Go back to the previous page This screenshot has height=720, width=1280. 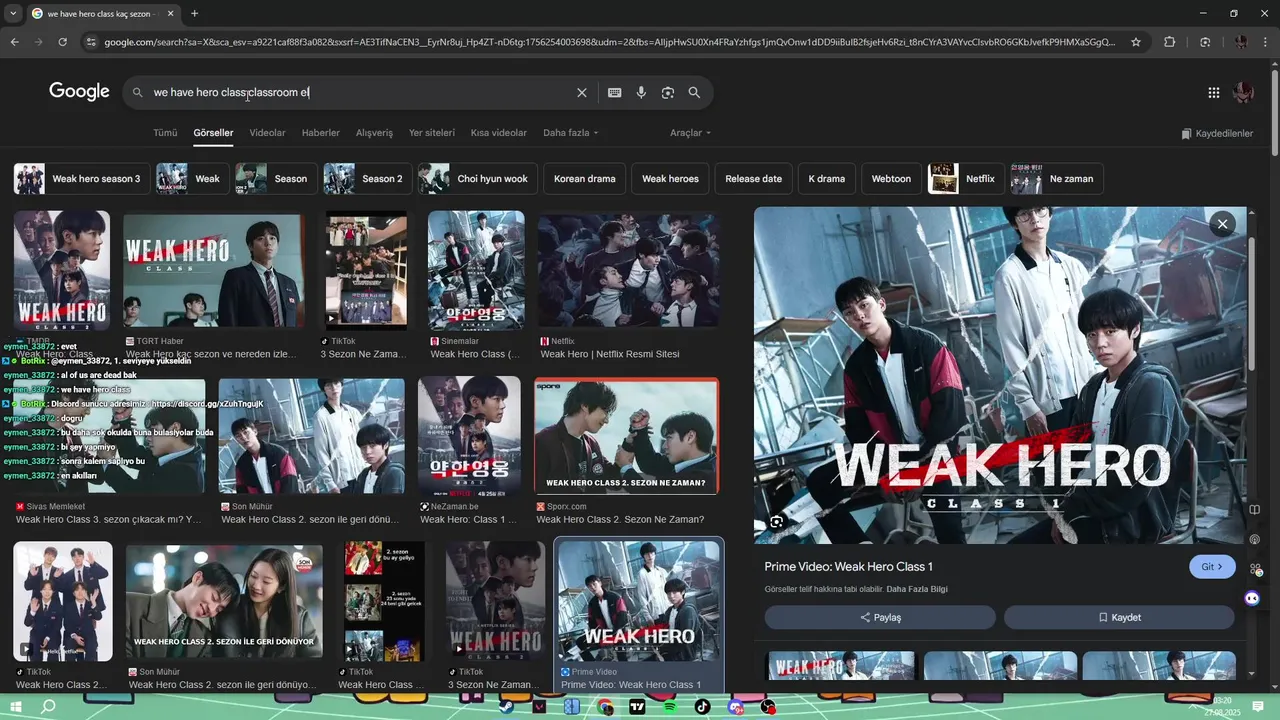[x=14, y=42]
